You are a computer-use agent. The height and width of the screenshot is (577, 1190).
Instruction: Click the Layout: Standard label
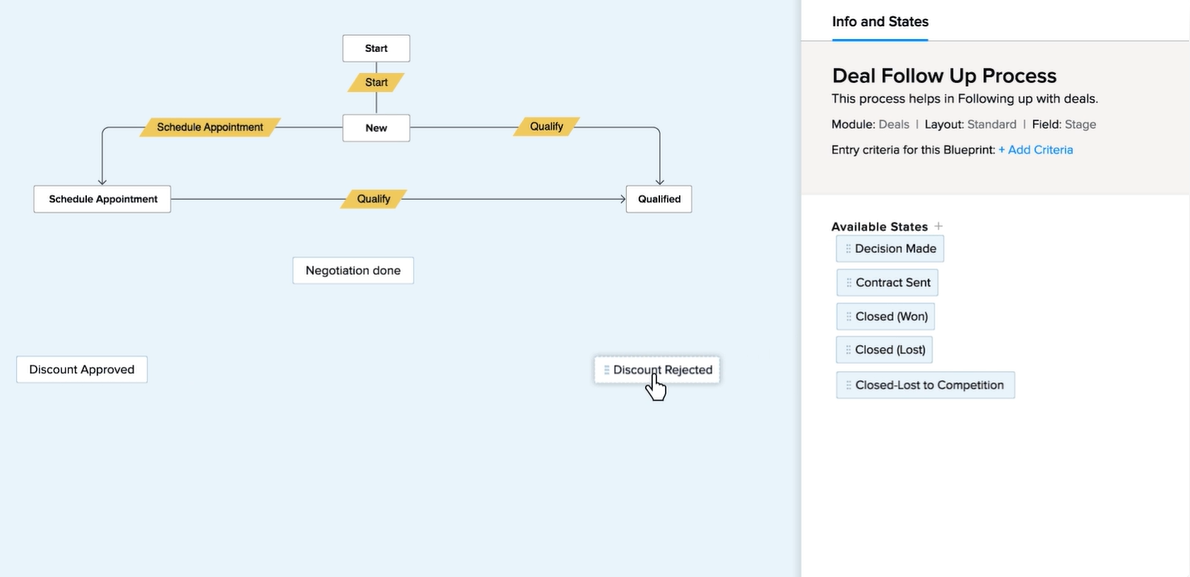coord(970,125)
